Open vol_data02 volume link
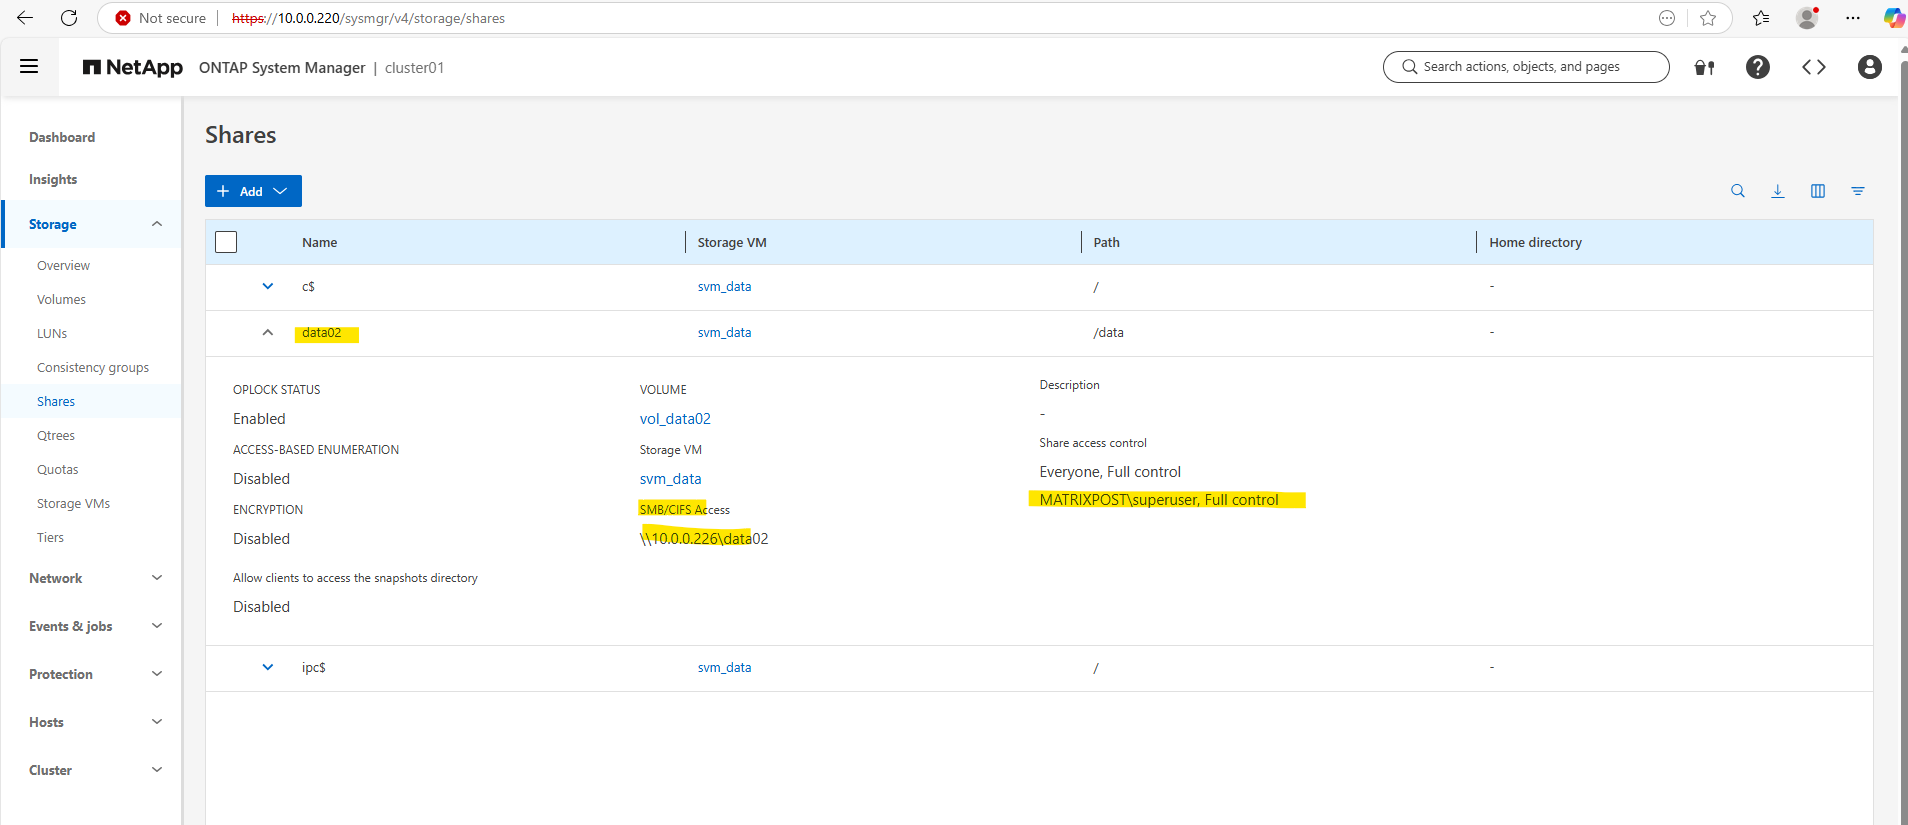The width and height of the screenshot is (1908, 825). (x=675, y=419)
